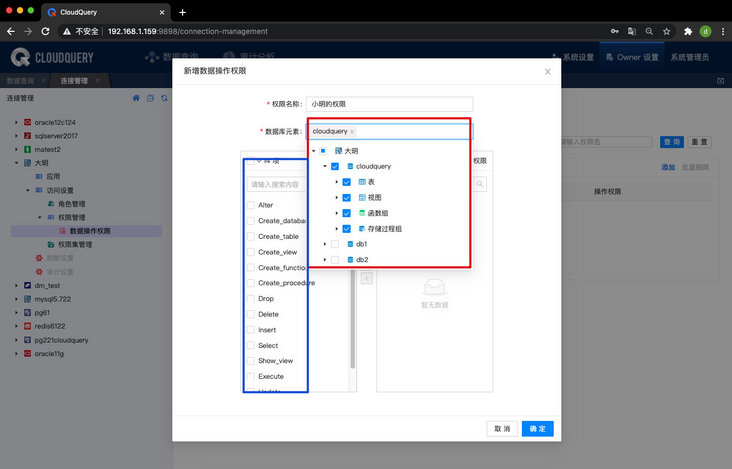Expand the 存储过程组 node arrow
This screenshot has width=732, height=469.
(x=337, y=229)
